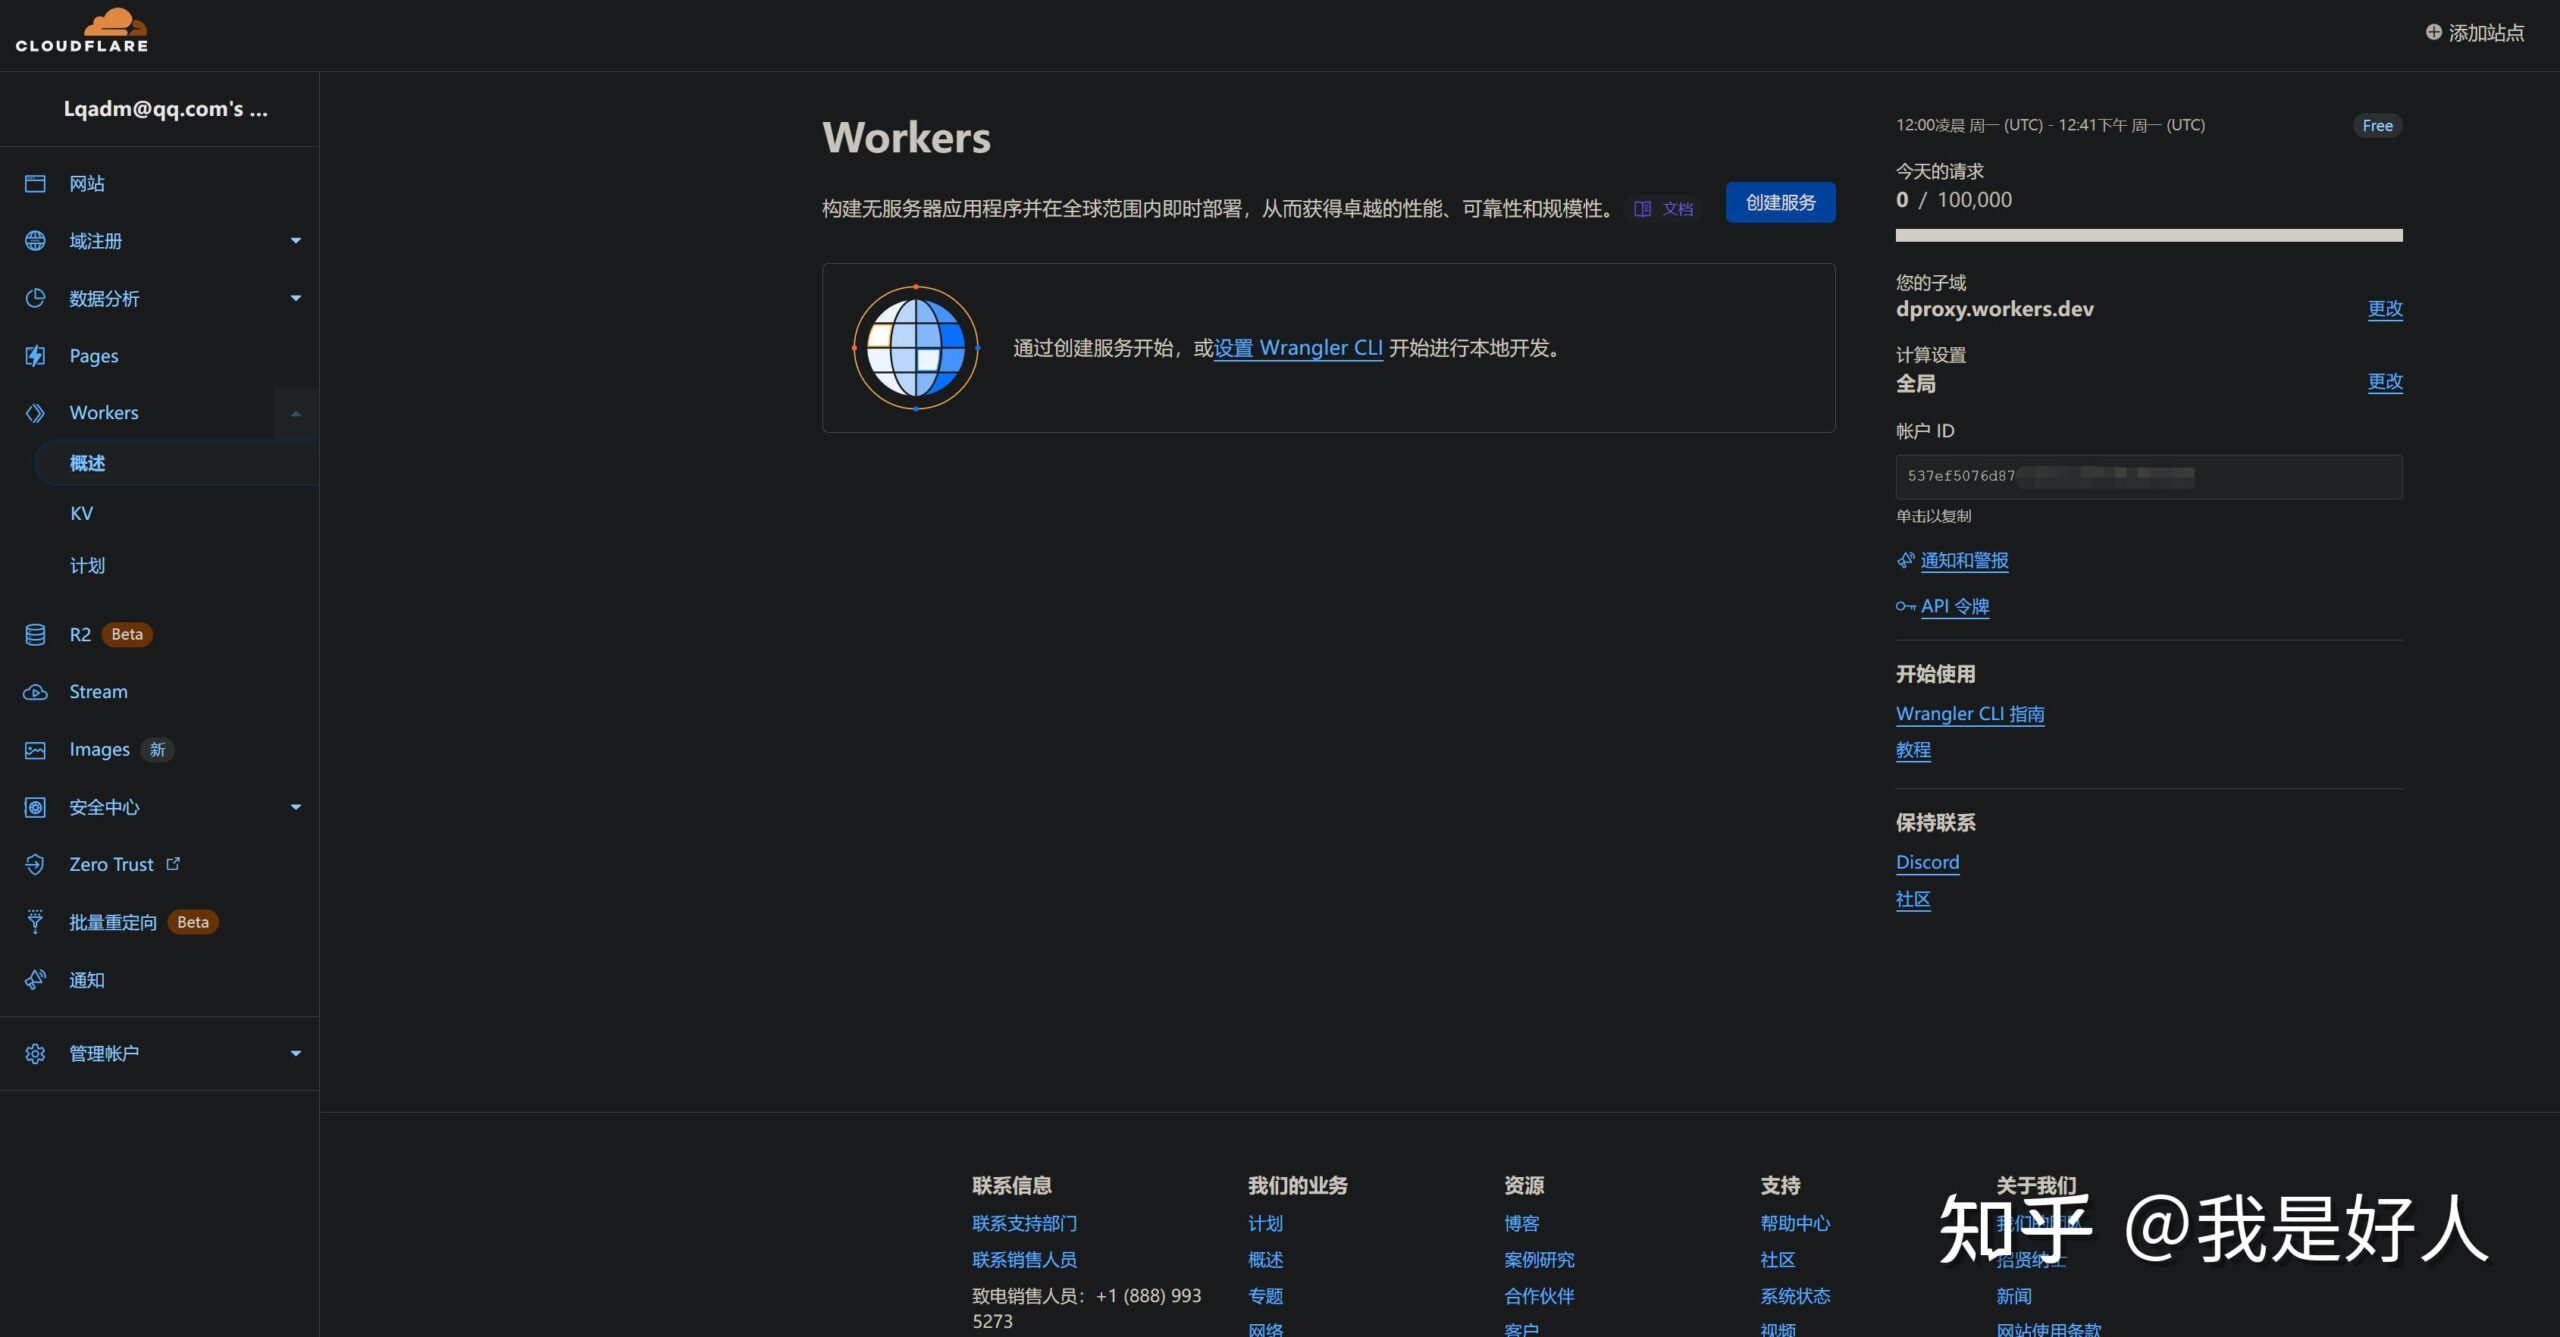2560x1337 pixels.
Task: Click the R2 database icon
Action: point(35,634)
